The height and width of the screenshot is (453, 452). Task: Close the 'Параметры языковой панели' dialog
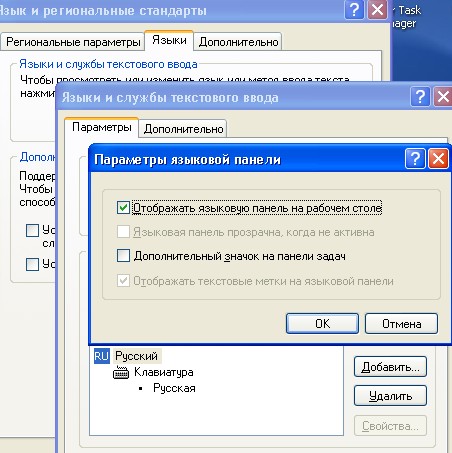click(438, 159)
